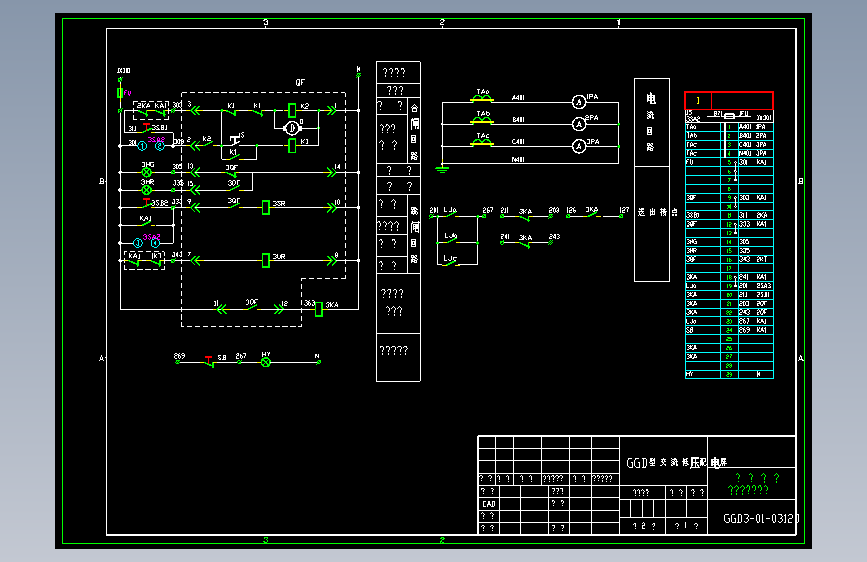Select the TAa current transformer symbol

pyautogui.click(x=482, y=98)
